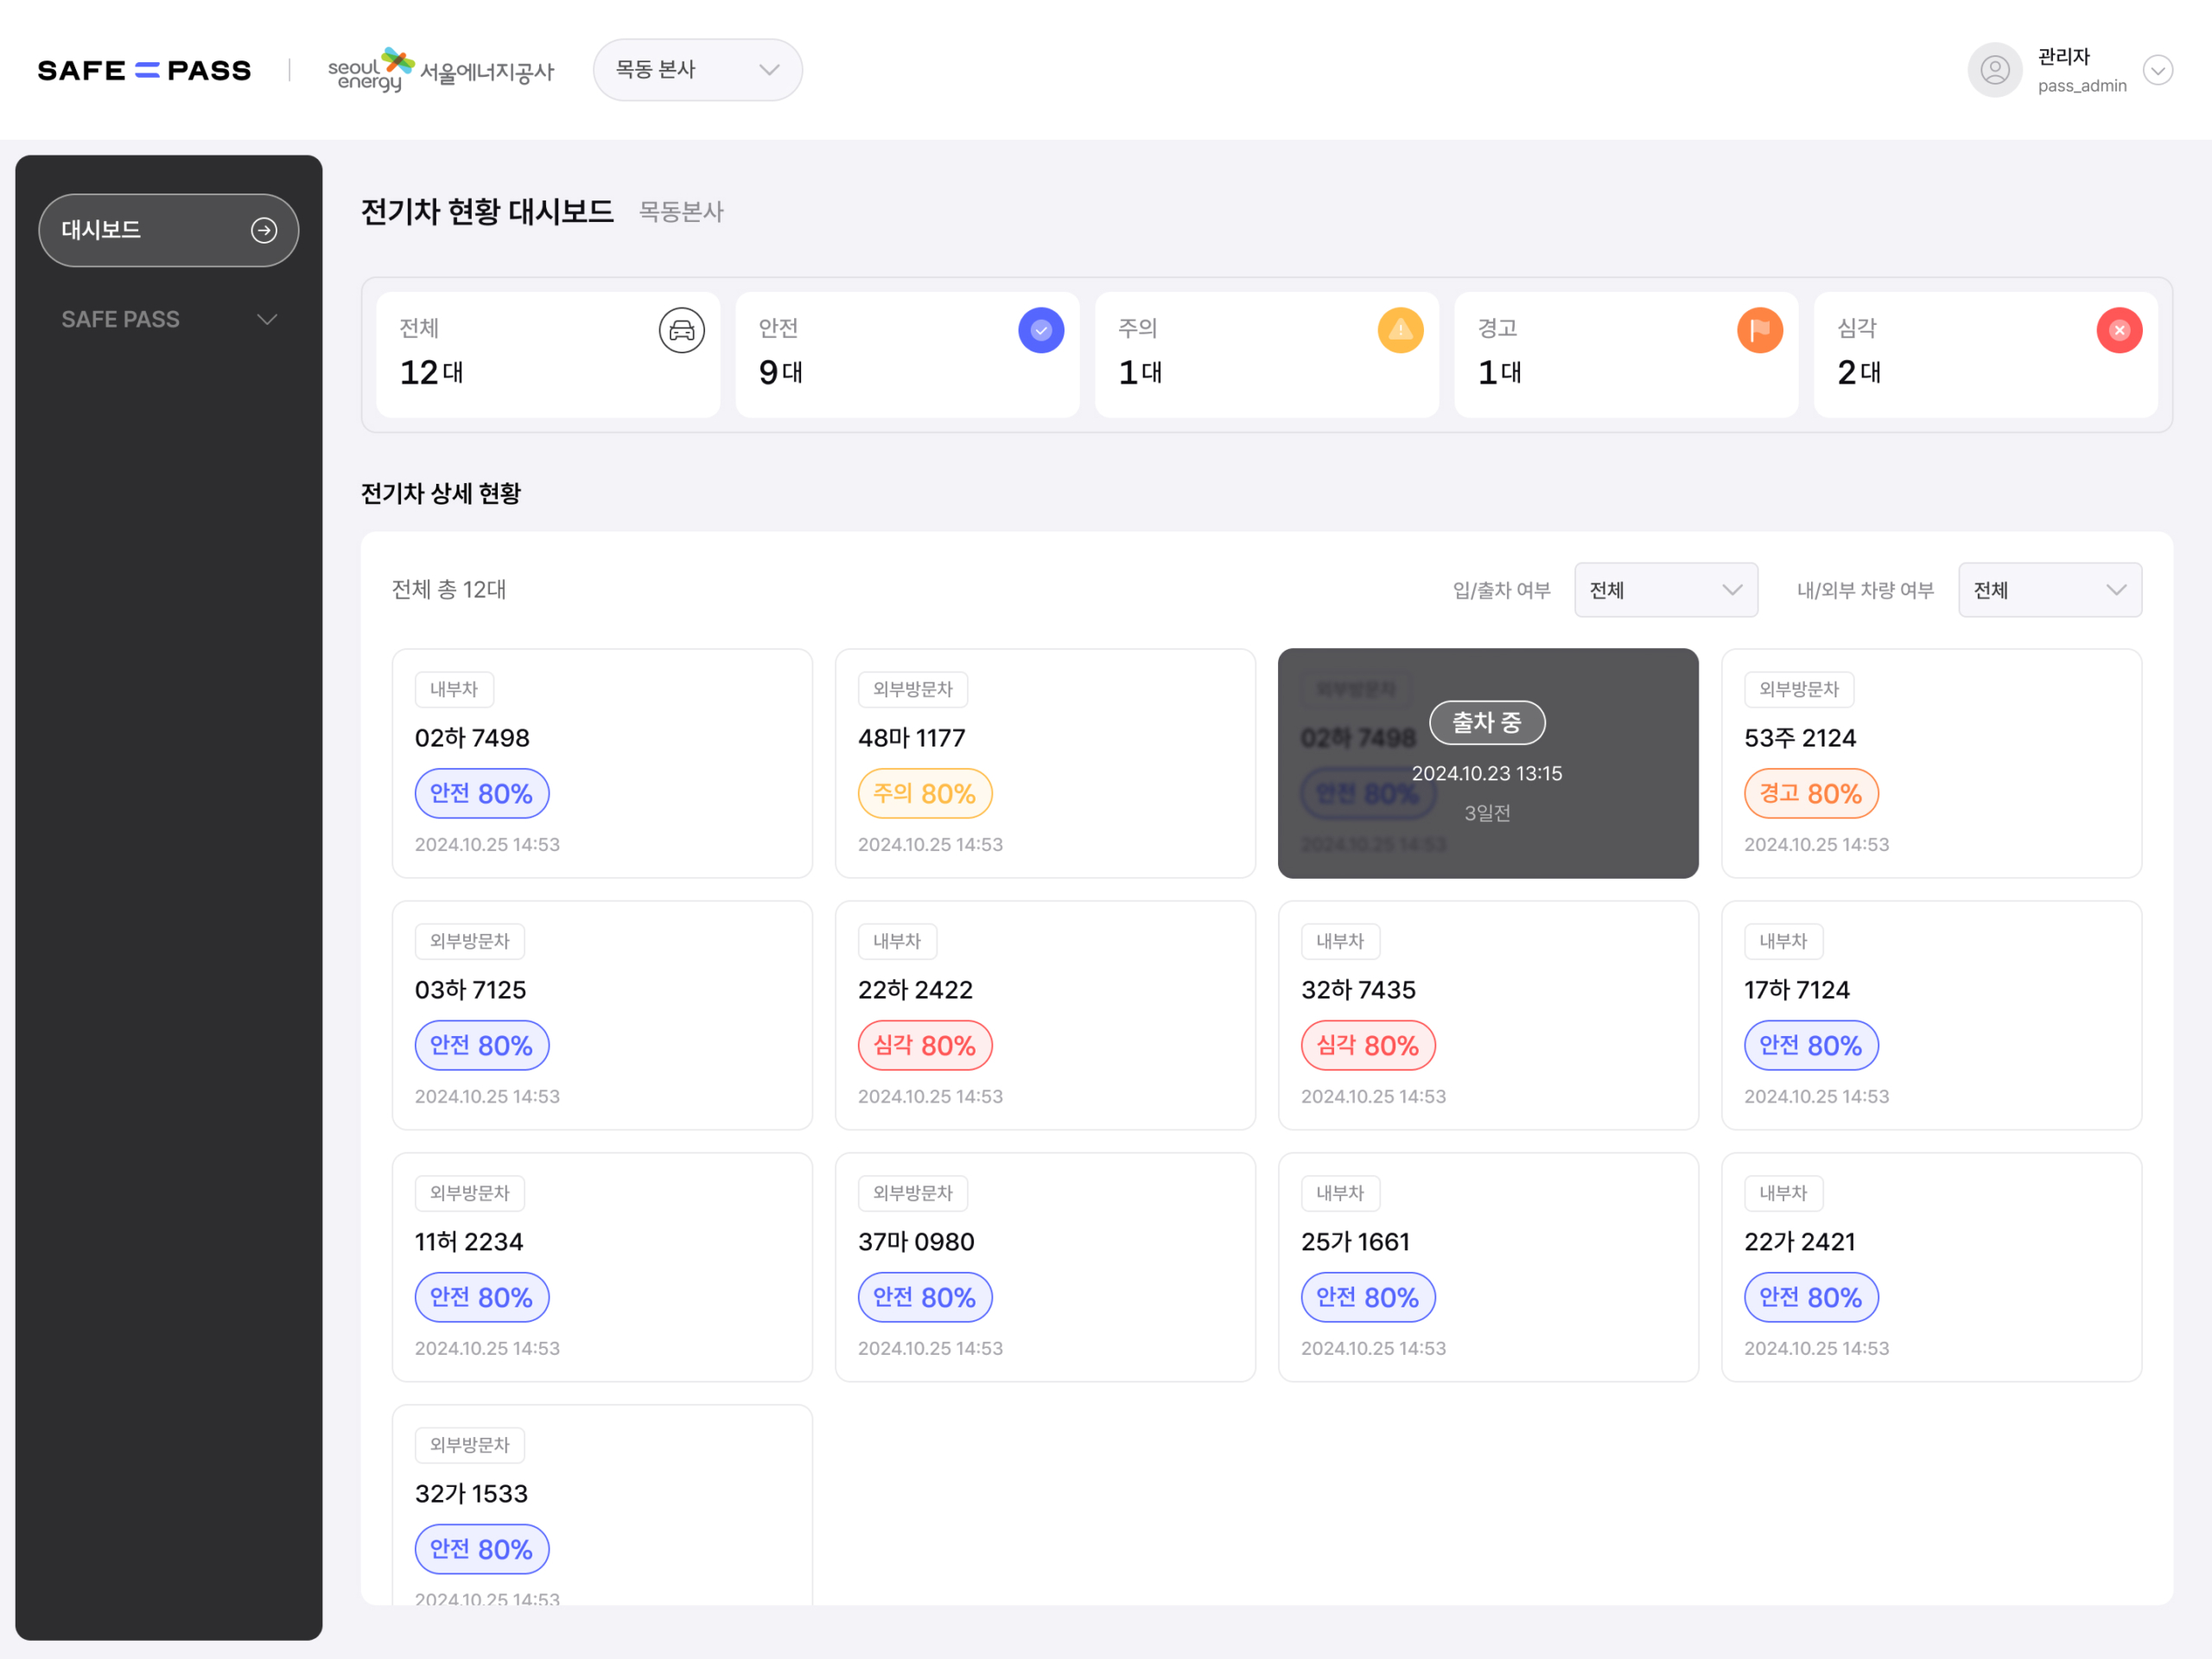Click 외부방문차 tag on 37마 0980 card
2212x1659 pixels.
click(913, 1193)
